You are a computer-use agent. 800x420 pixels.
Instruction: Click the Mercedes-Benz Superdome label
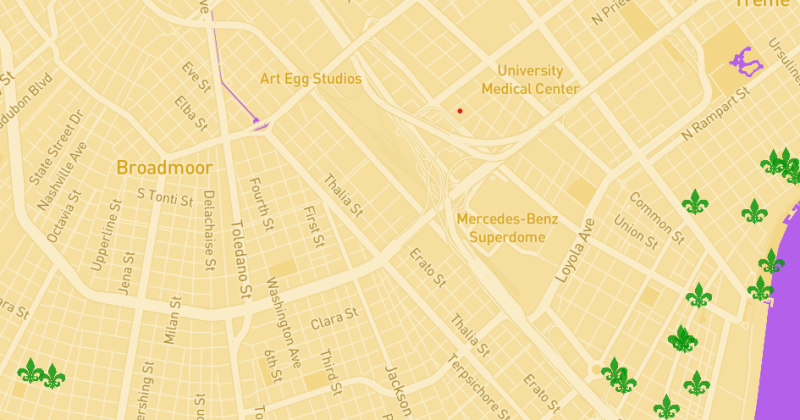tap(507, 228)
